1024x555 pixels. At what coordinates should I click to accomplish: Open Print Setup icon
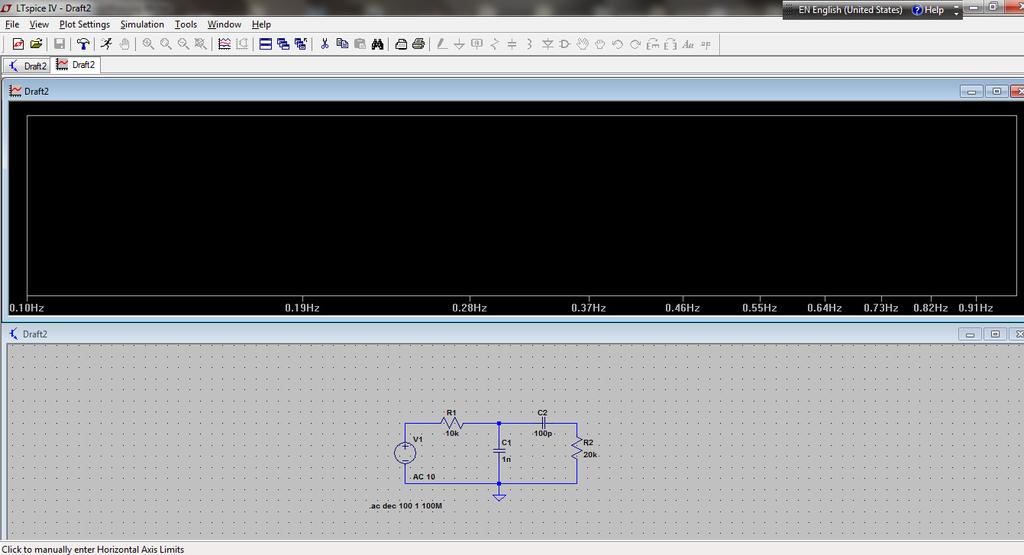coord(401,44)
